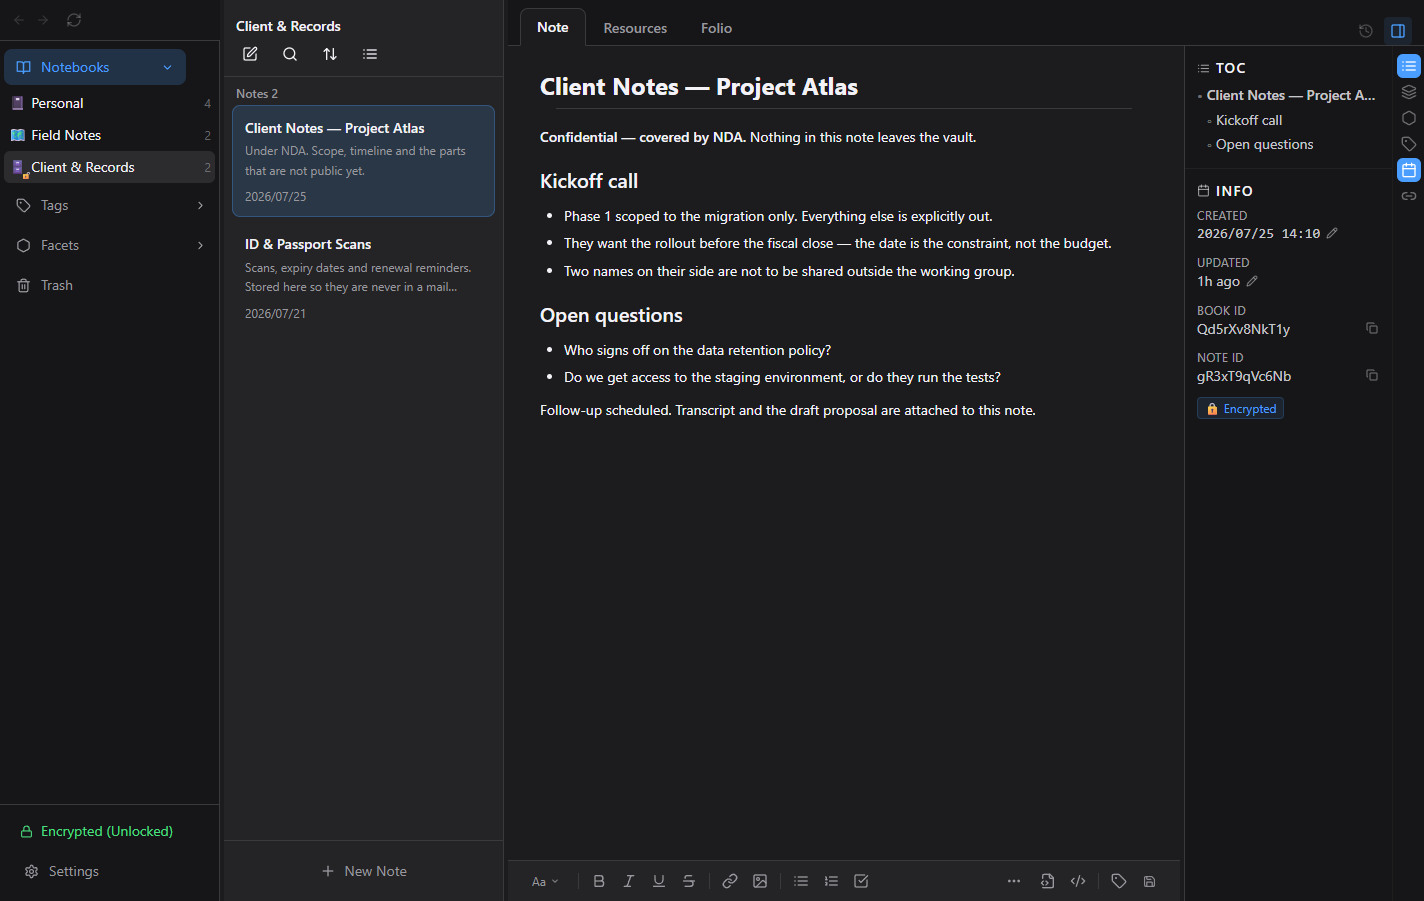Open note history clock icon
This screenshot has width=1424, height=901.
pyautogui.click(x=1366, y=31)
